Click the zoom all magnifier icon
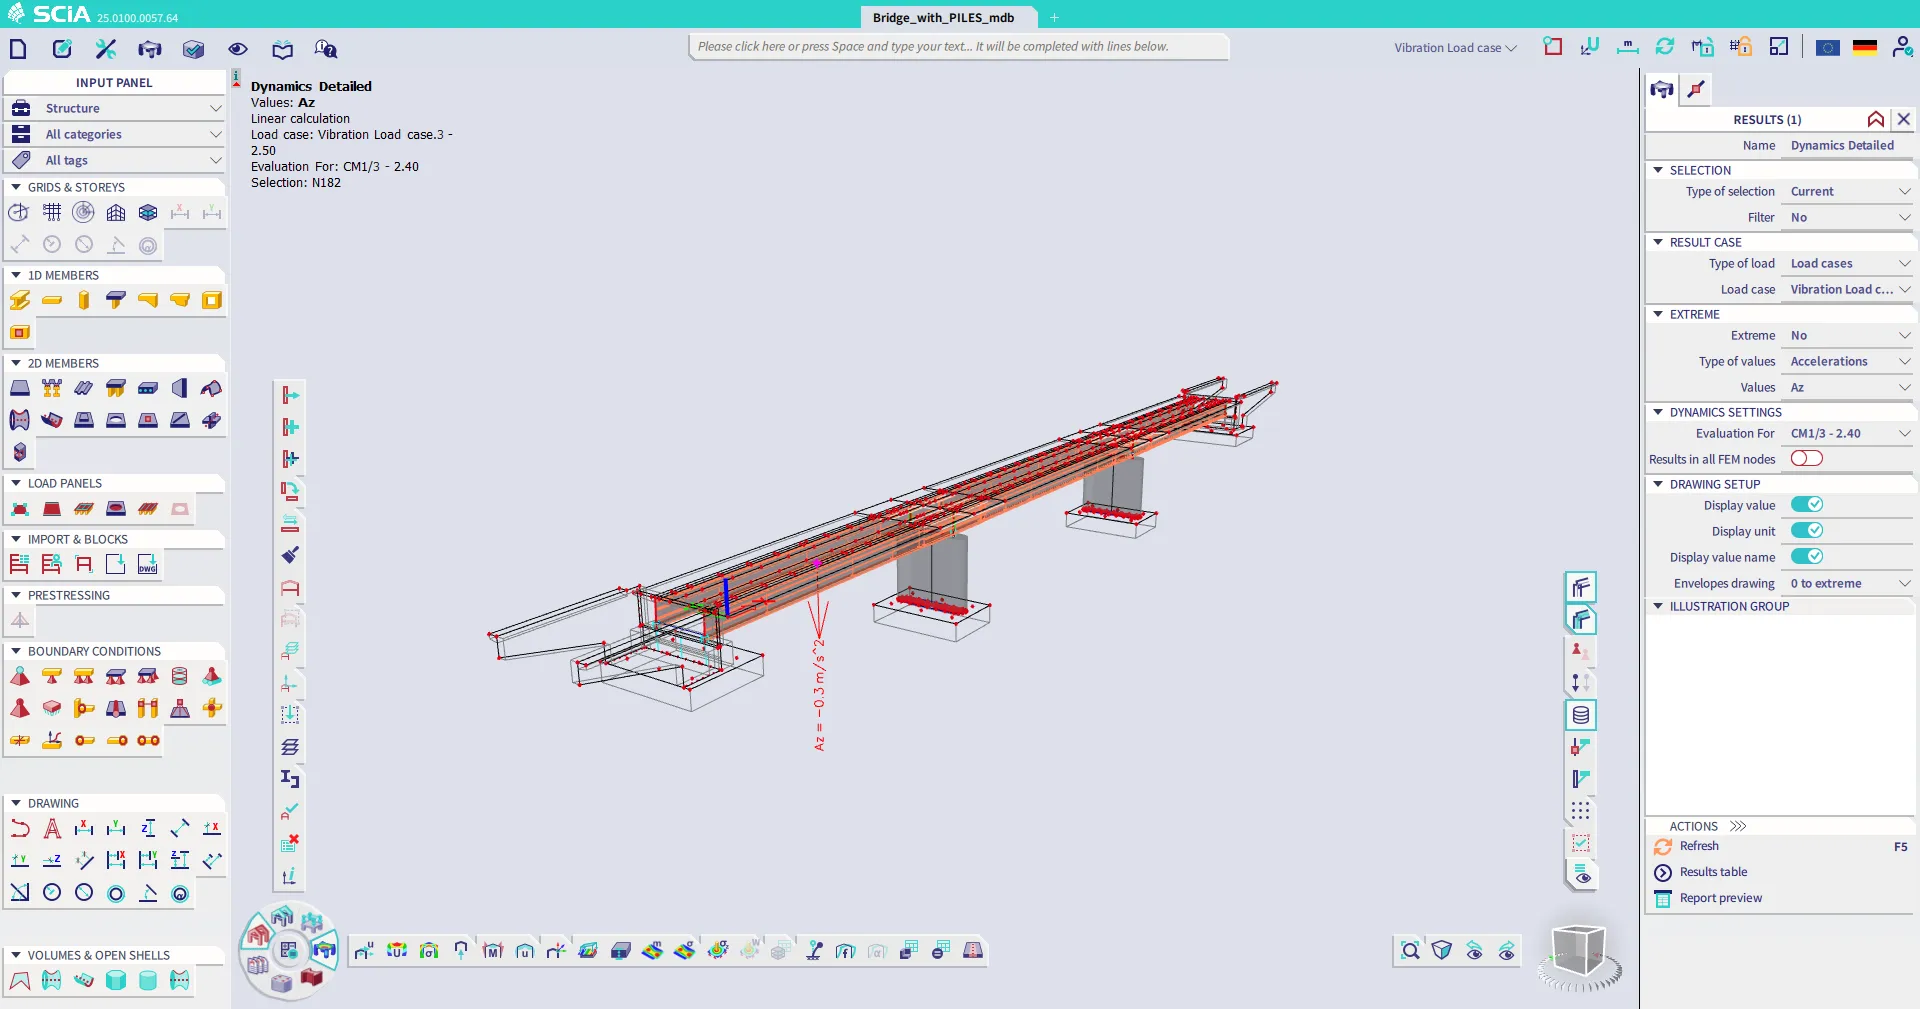Screen dimensions: 1920x1009 1410,951
